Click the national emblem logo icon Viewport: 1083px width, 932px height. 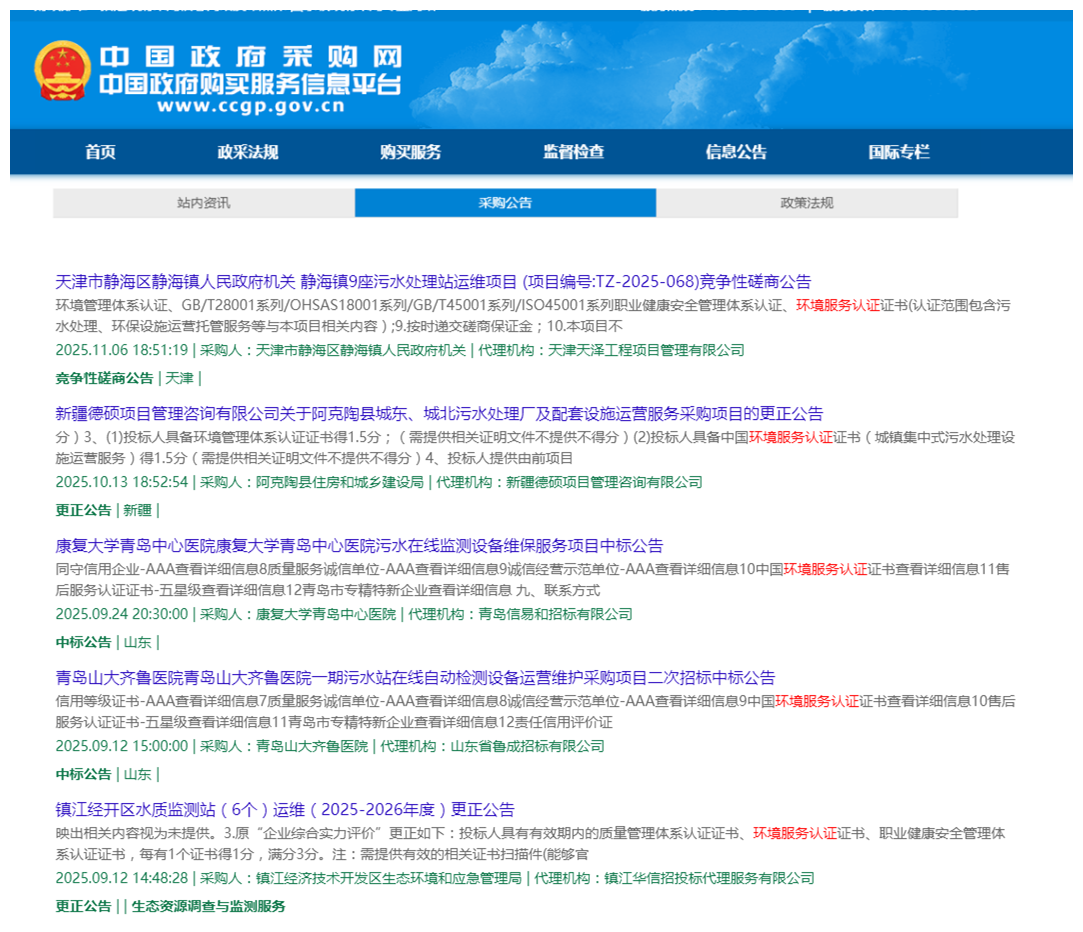62,71
